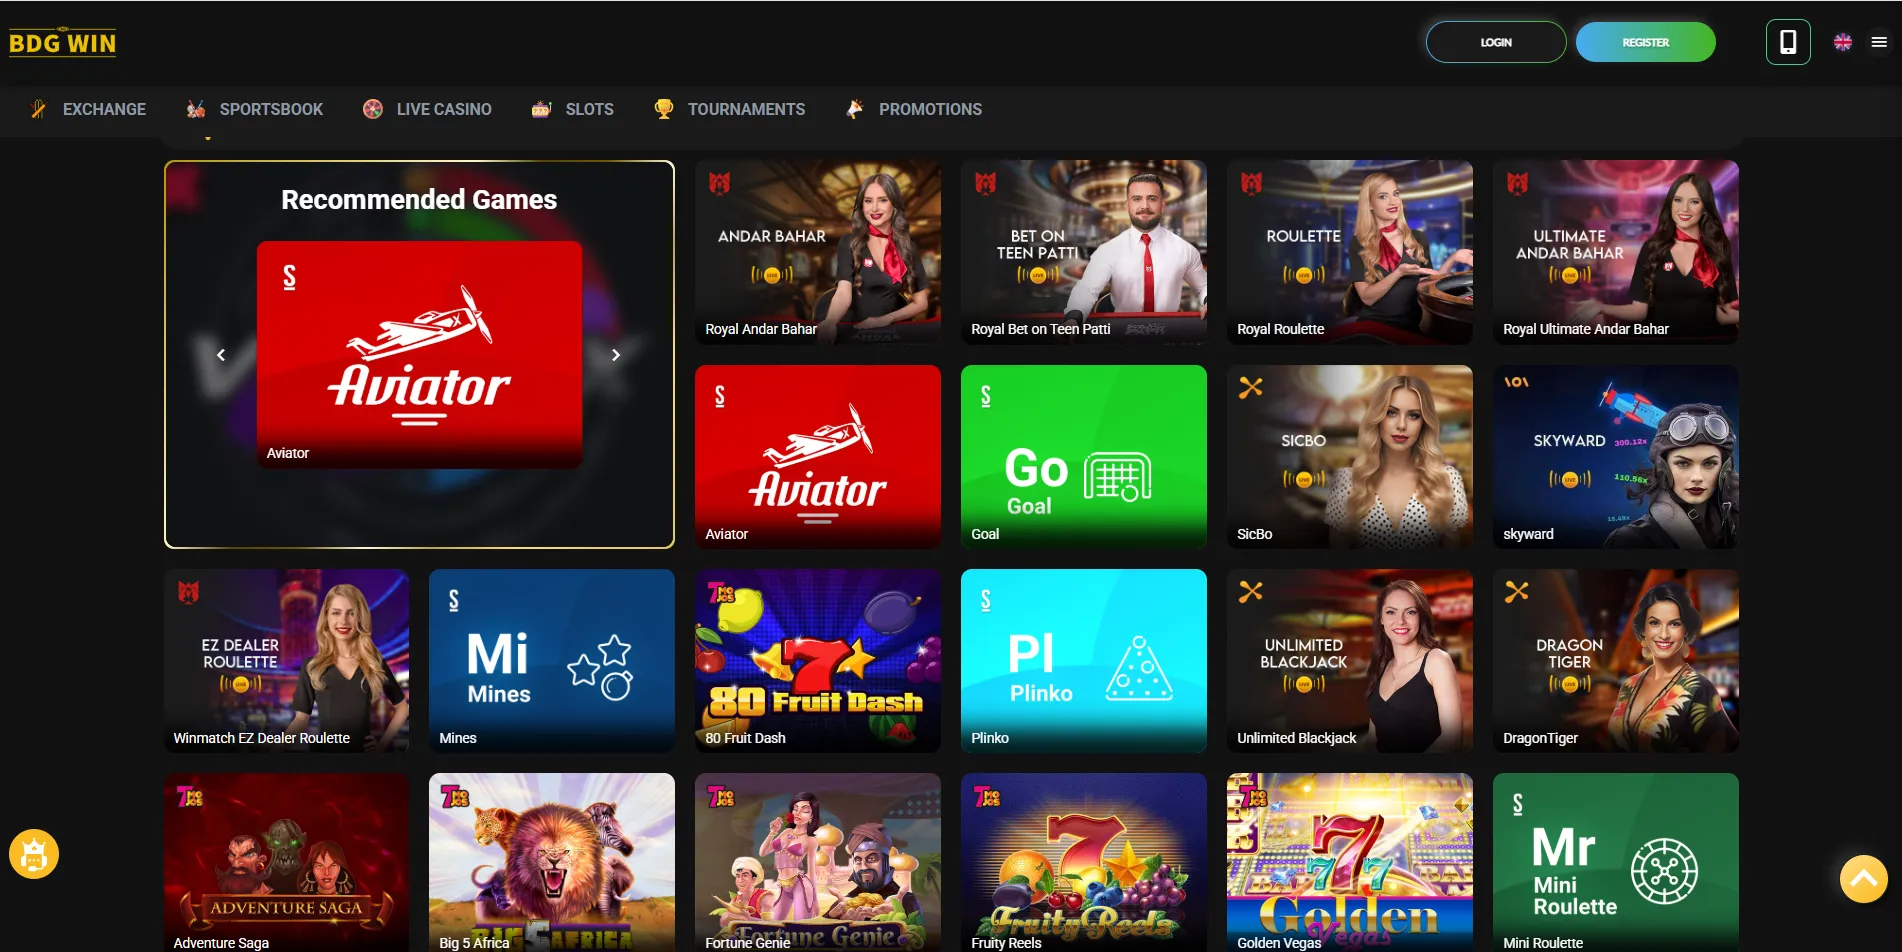Open Fortune Genie slot
Image resolution: width=1902 pixels, height=952 pixels.
pyautogui.click(x=818, y=862)
